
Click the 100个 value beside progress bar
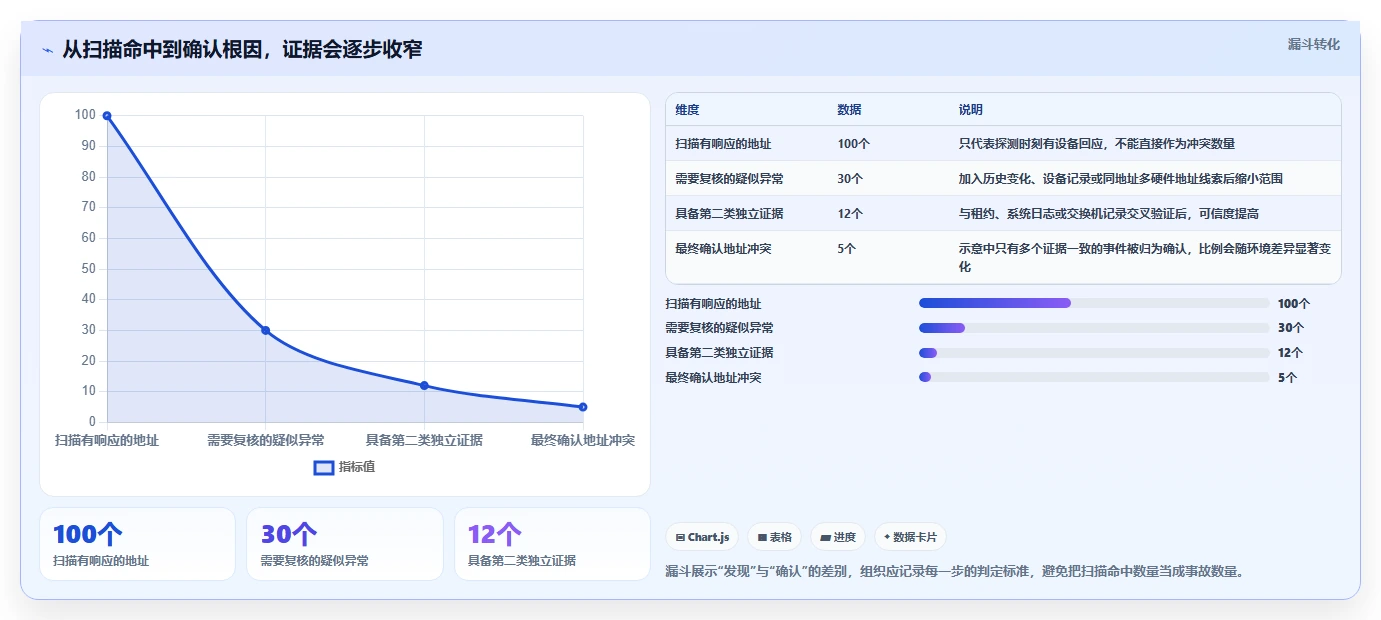1294,303
